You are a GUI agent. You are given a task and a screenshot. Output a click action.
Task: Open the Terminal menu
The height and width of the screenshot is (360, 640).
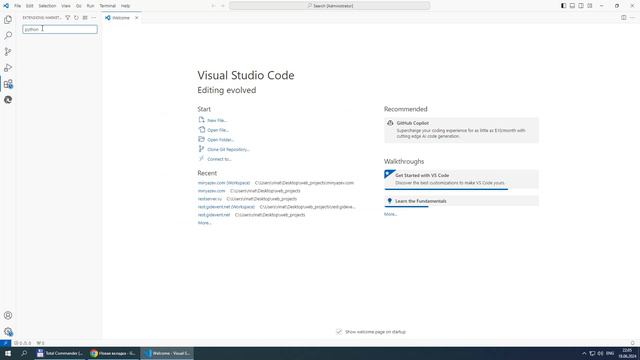[108, 6]
